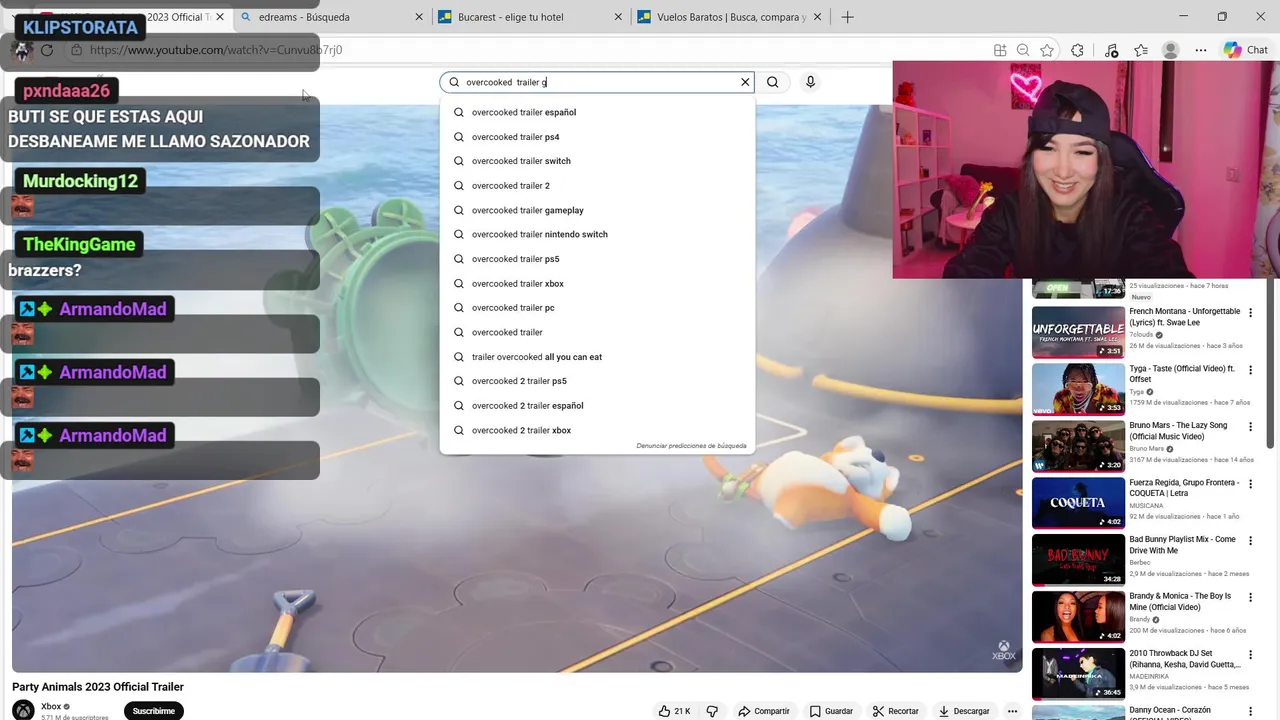Select suggestion 'overcooked trailer español'
This screenshot has width=1280, height=720.
(597, 112)
